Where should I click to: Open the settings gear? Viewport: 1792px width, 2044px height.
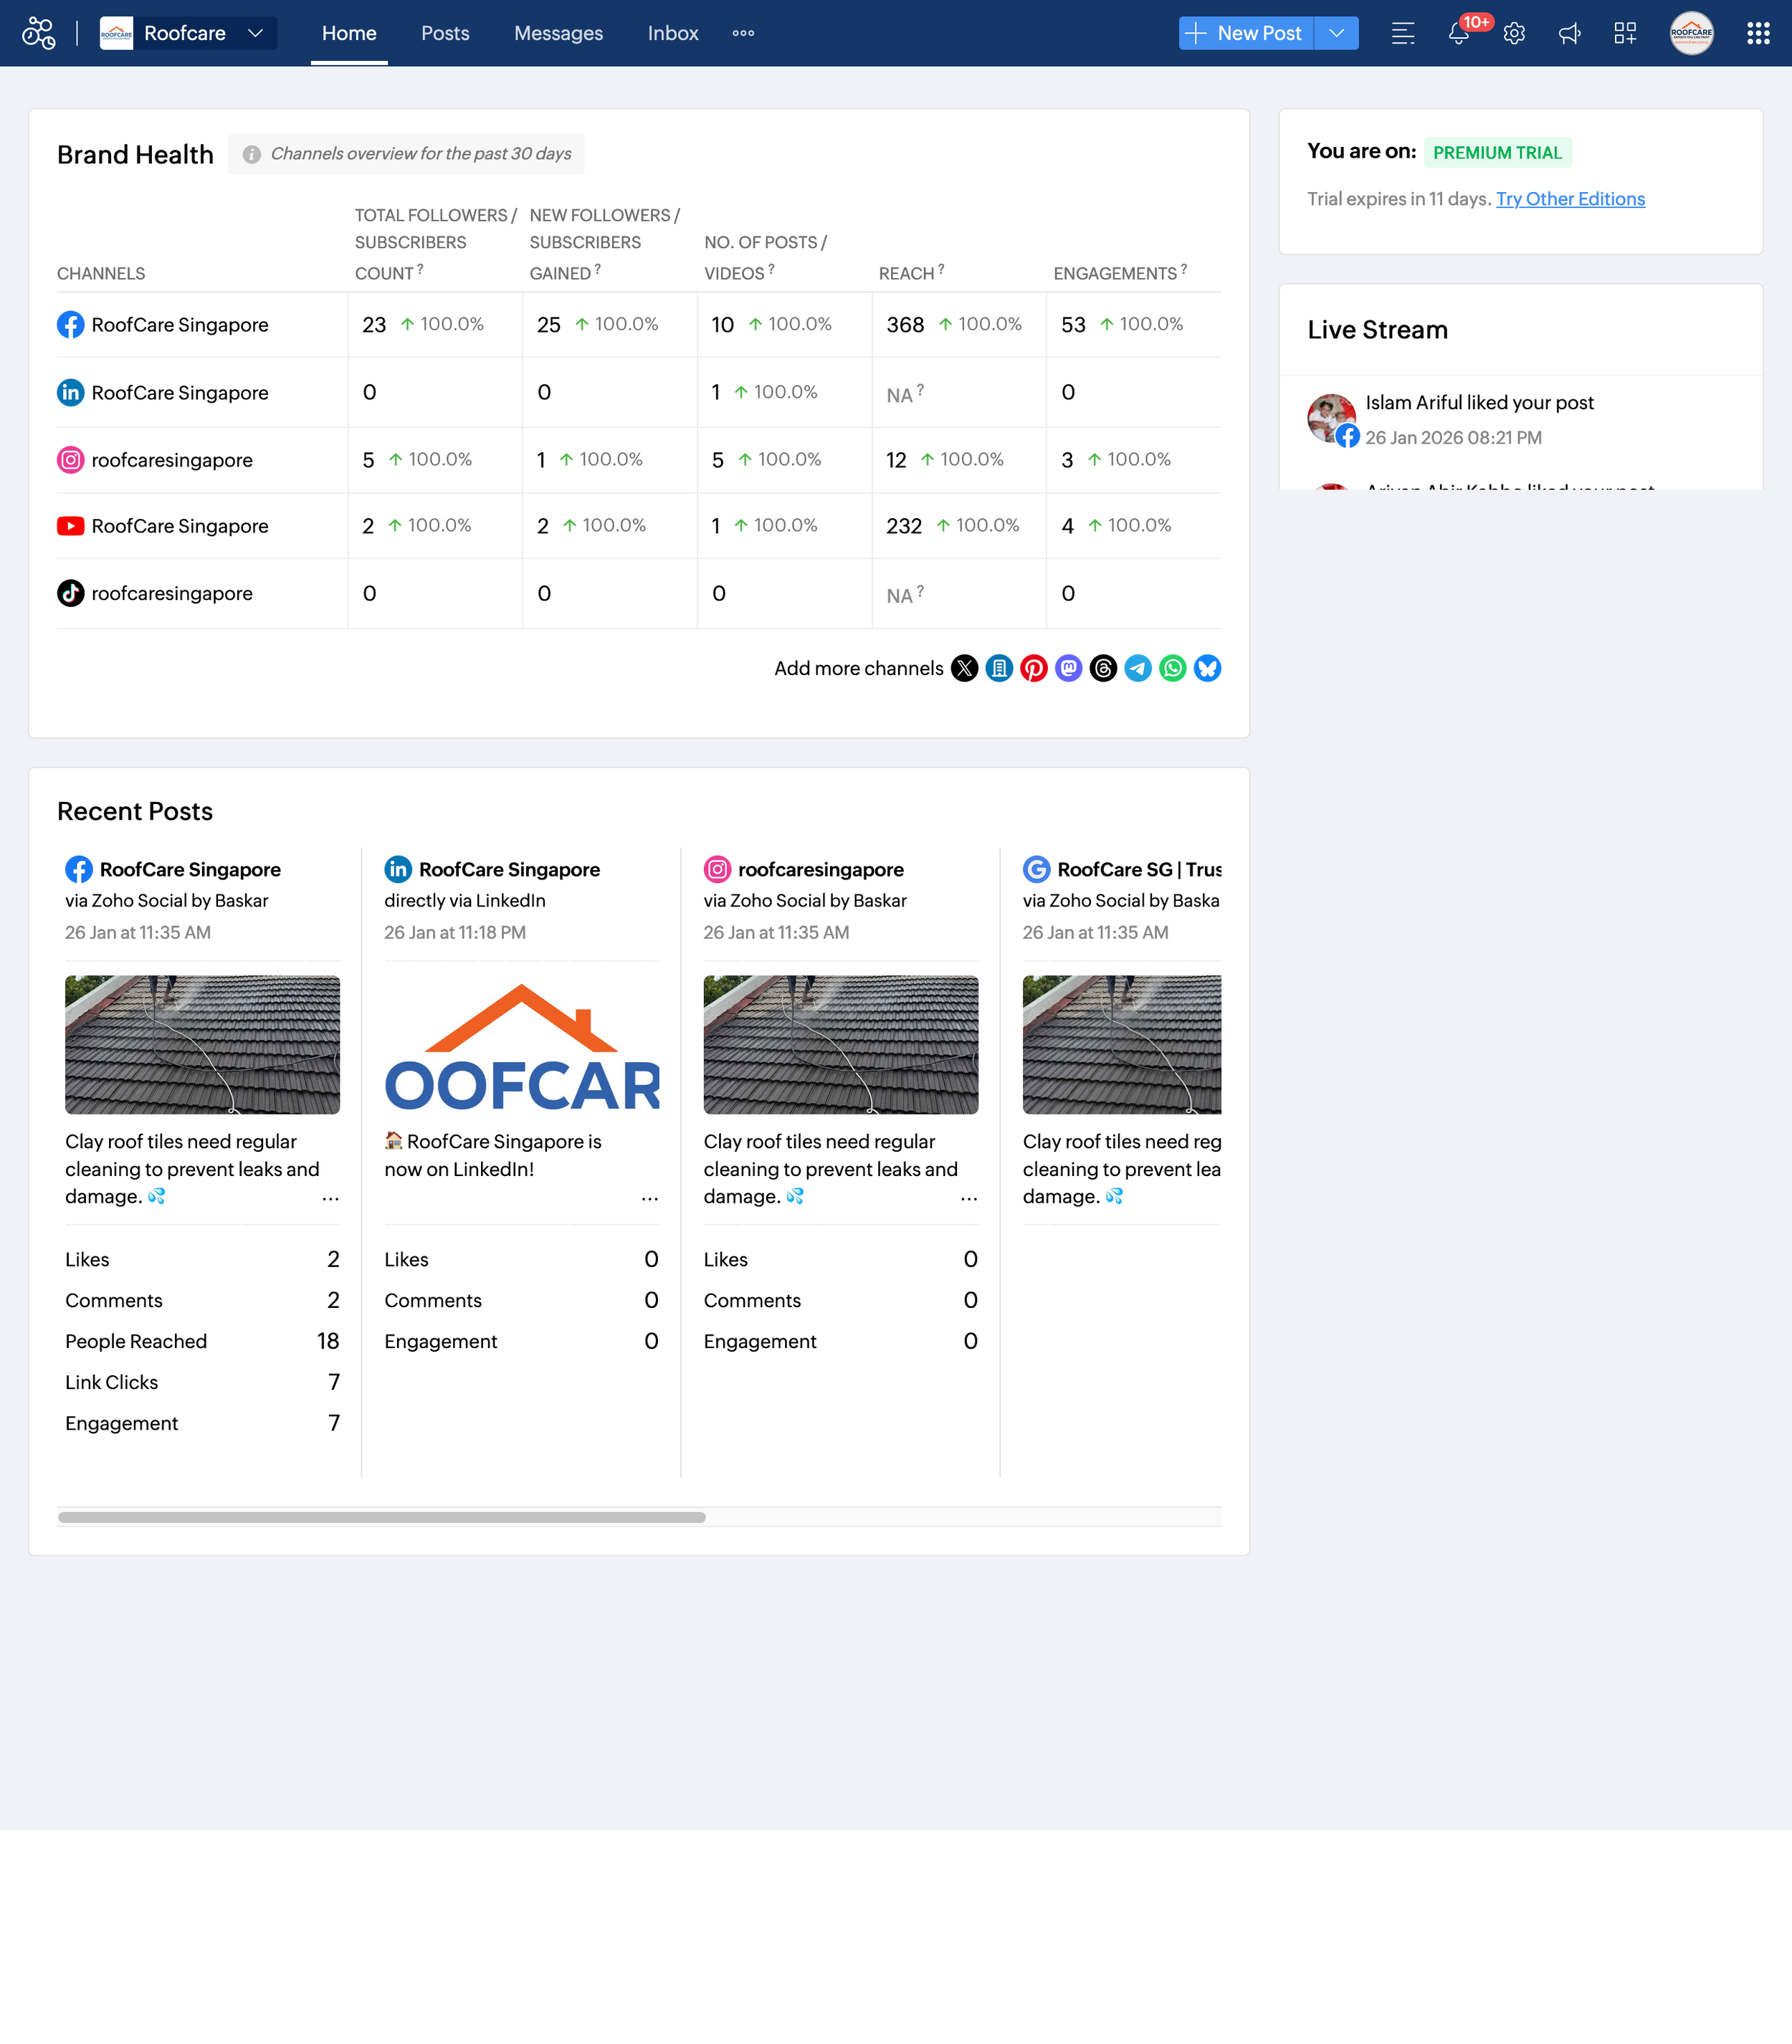point(1514,33)
